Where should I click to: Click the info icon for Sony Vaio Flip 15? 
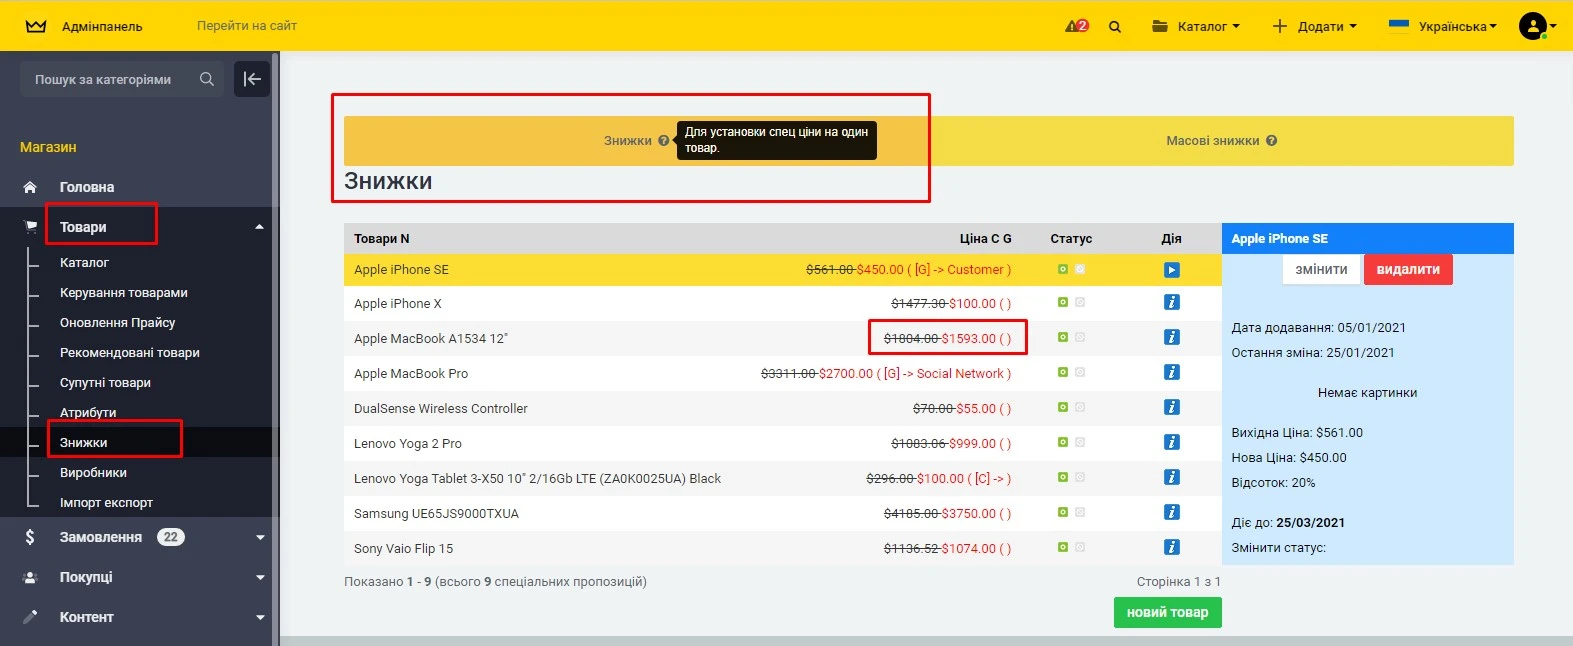point(1171,547)
